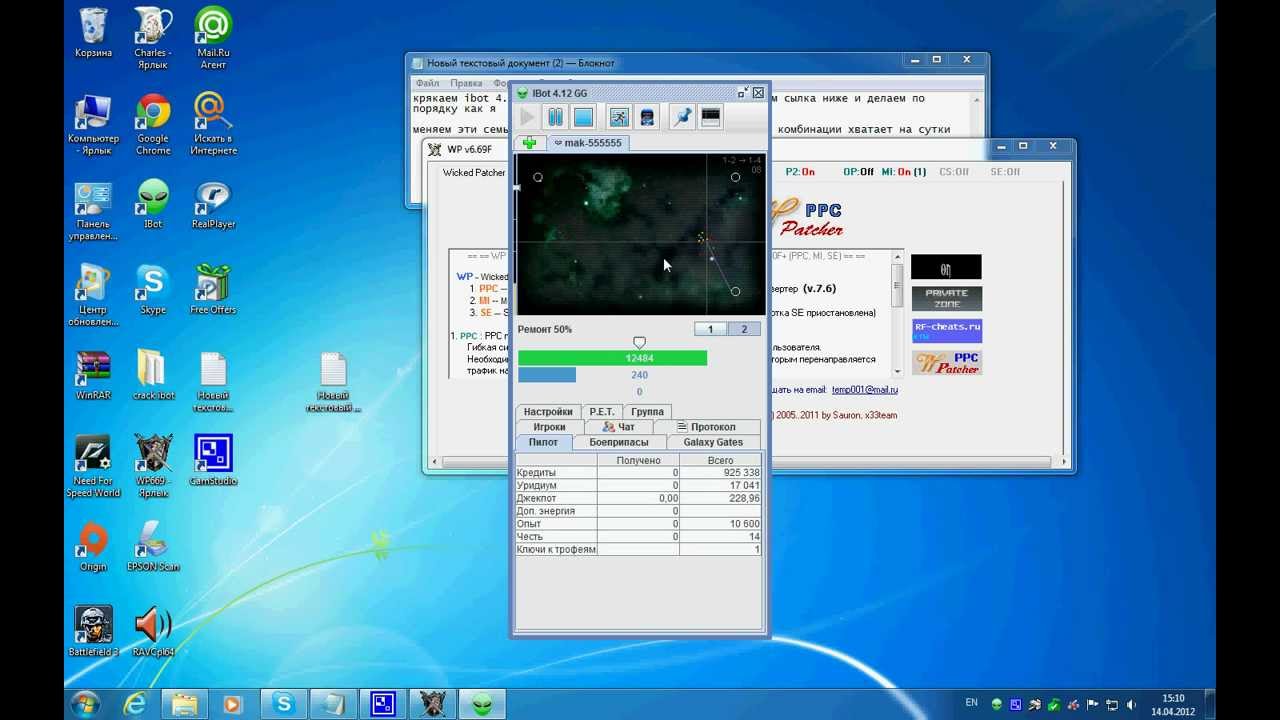Open the Корзина recycle bin icon
This screenshot has height=720, width=1280.
click(x=93, y=33)
